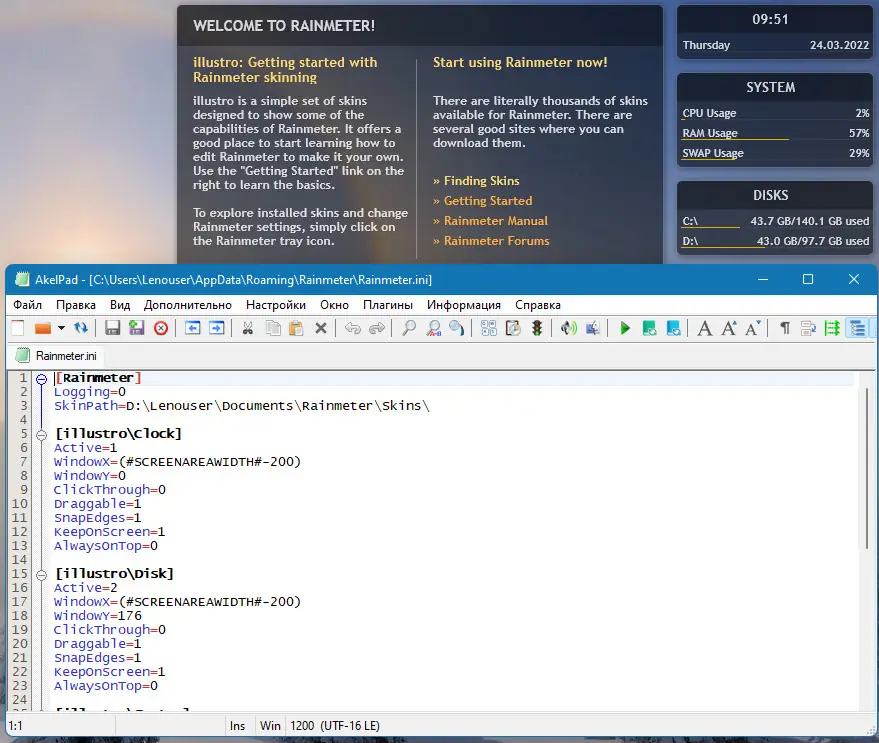Click the 09:51 clock skin time
Viewport: 879px width, 743px height.
(770, 19)
